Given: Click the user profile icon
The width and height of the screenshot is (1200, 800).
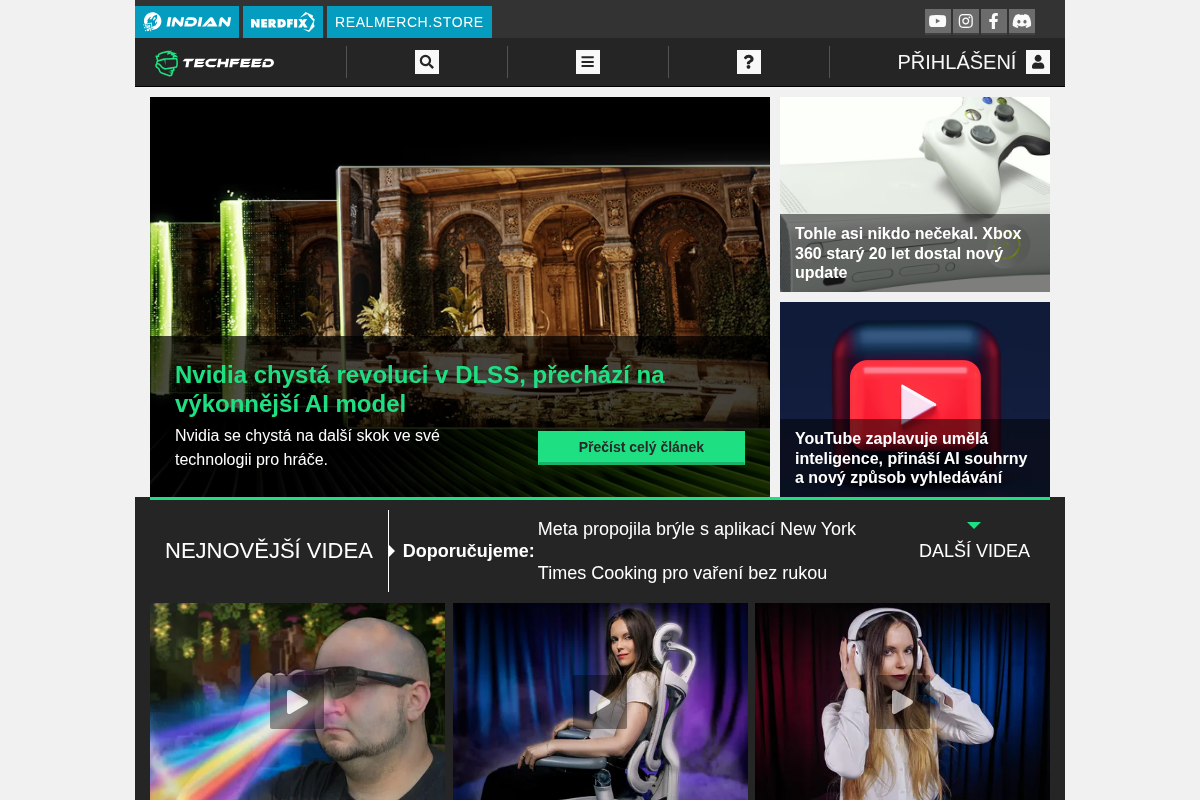Looking at the screenshot, I should click(x=1038, y=62).
